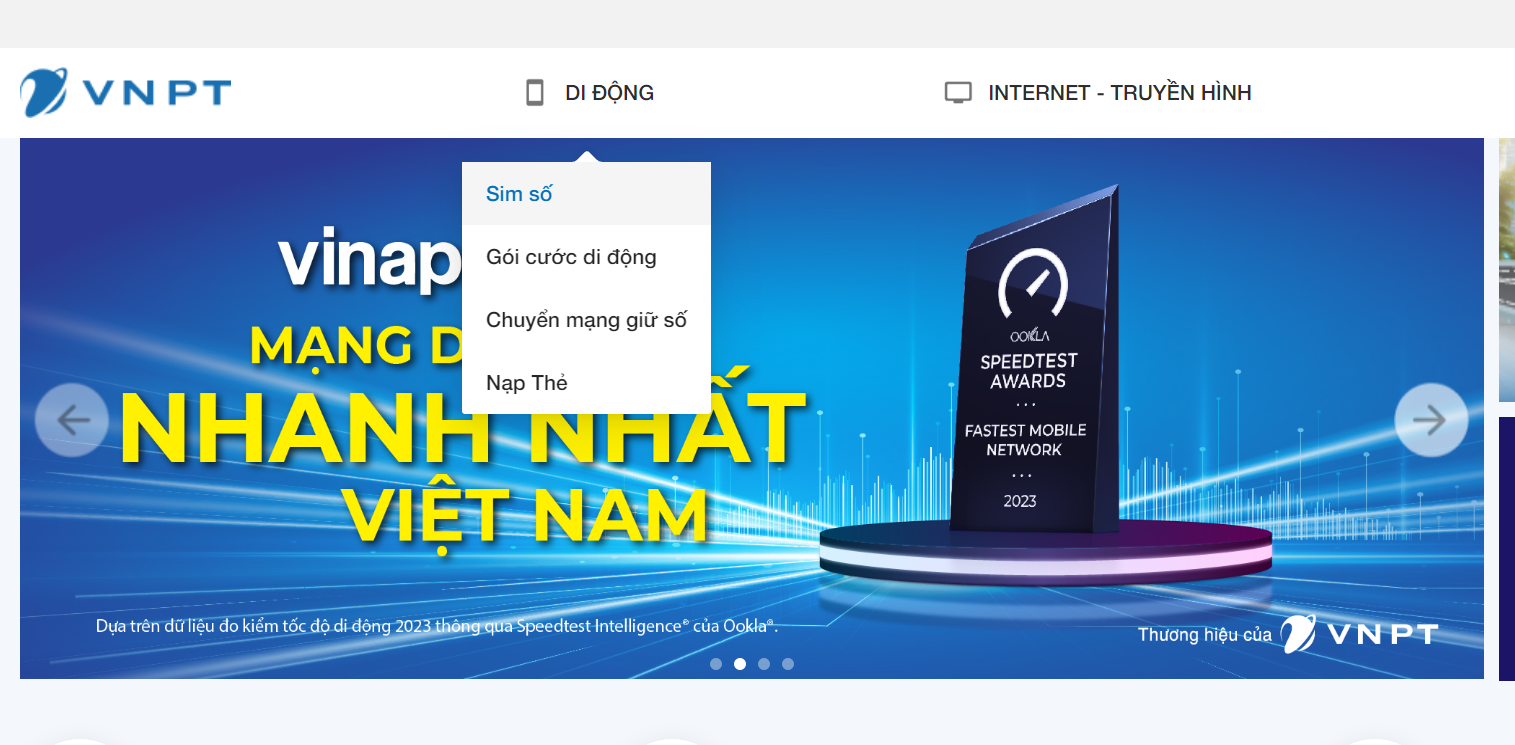Viewport: 1515px width, 745px height.
Task: Click the Thương hiệu của label
Action: click(1205, 635)
